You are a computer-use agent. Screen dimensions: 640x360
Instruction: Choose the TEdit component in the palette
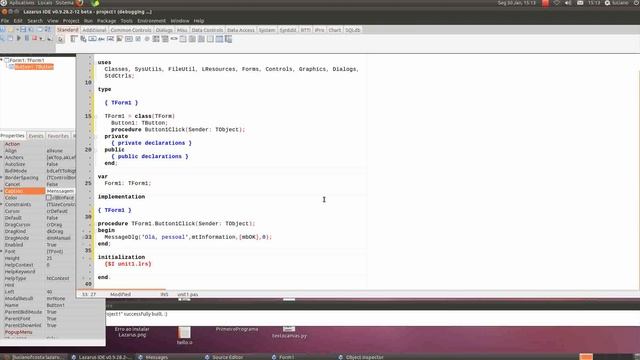(x=110, y=39)
